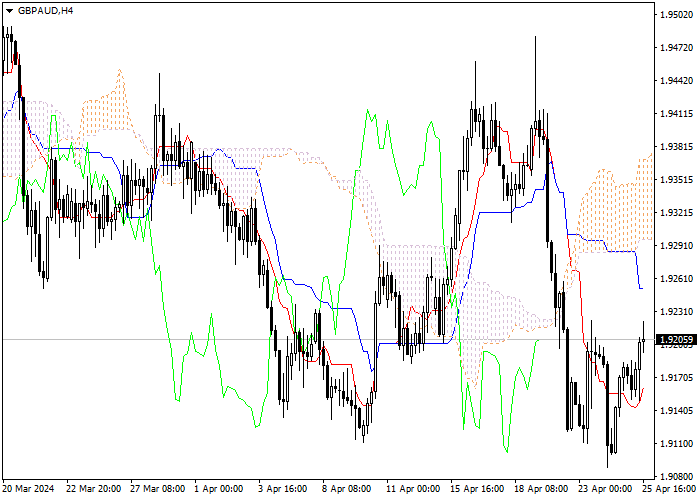700x500 pixels.
Task: Click price level 1.94115 on the price scale
Action: (676, 114)
